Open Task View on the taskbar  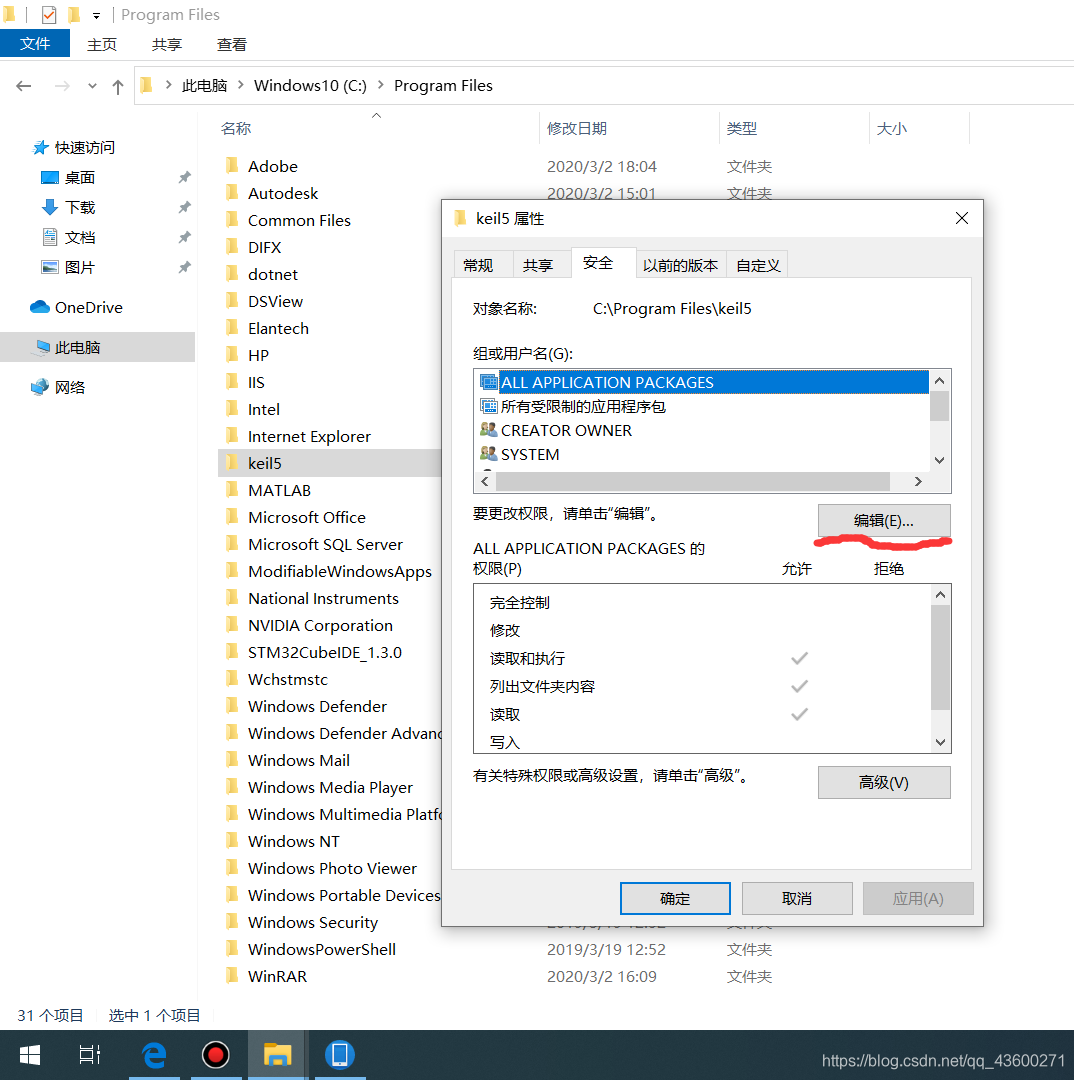pyautogui.click(x=89, y=1055)
